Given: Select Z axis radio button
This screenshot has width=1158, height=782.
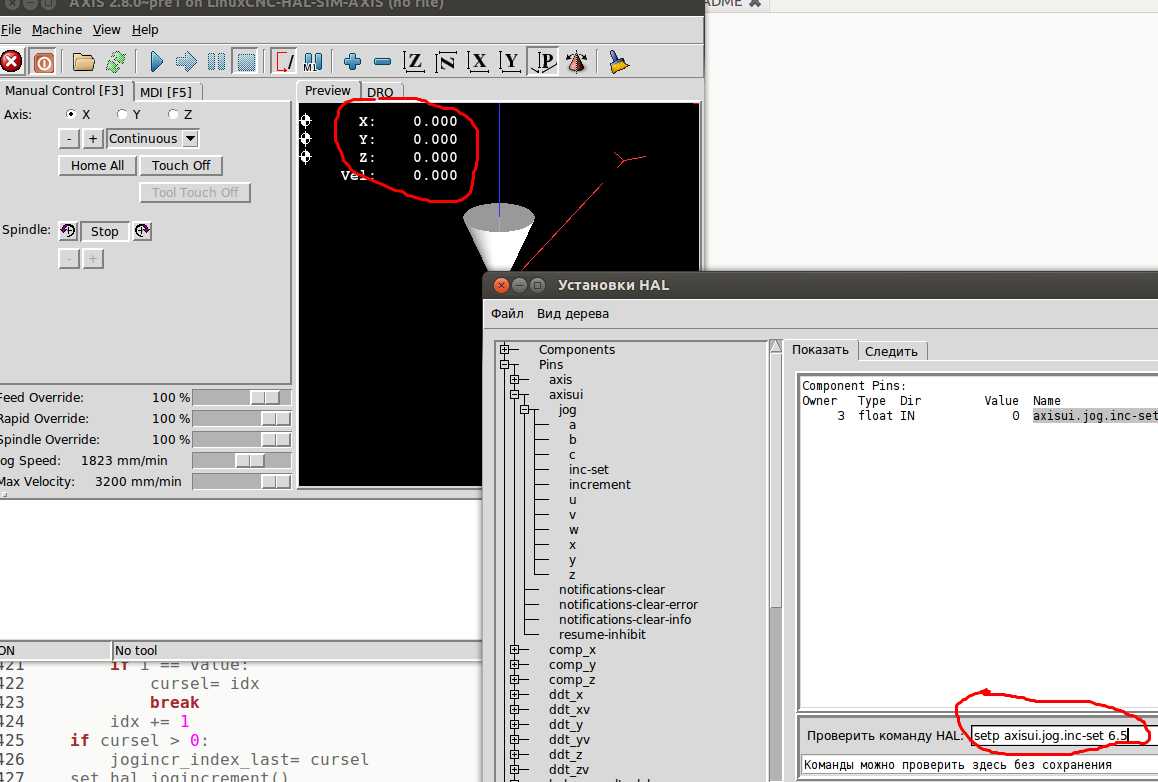Looking at the screenshot, I should point(174,114).
